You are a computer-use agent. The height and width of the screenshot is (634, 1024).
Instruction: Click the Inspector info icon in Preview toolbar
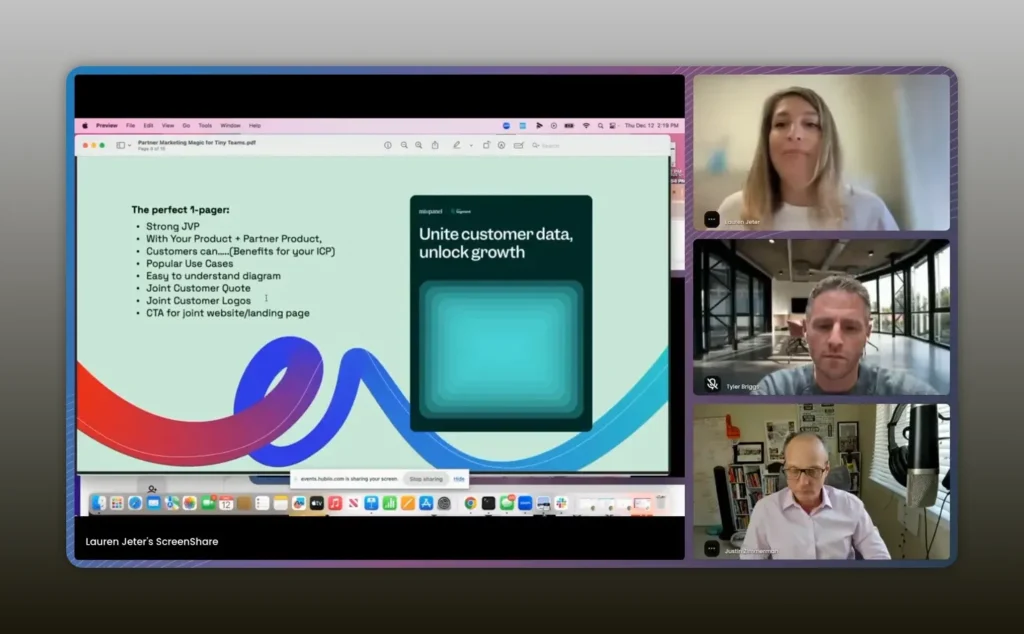(388, 145)
